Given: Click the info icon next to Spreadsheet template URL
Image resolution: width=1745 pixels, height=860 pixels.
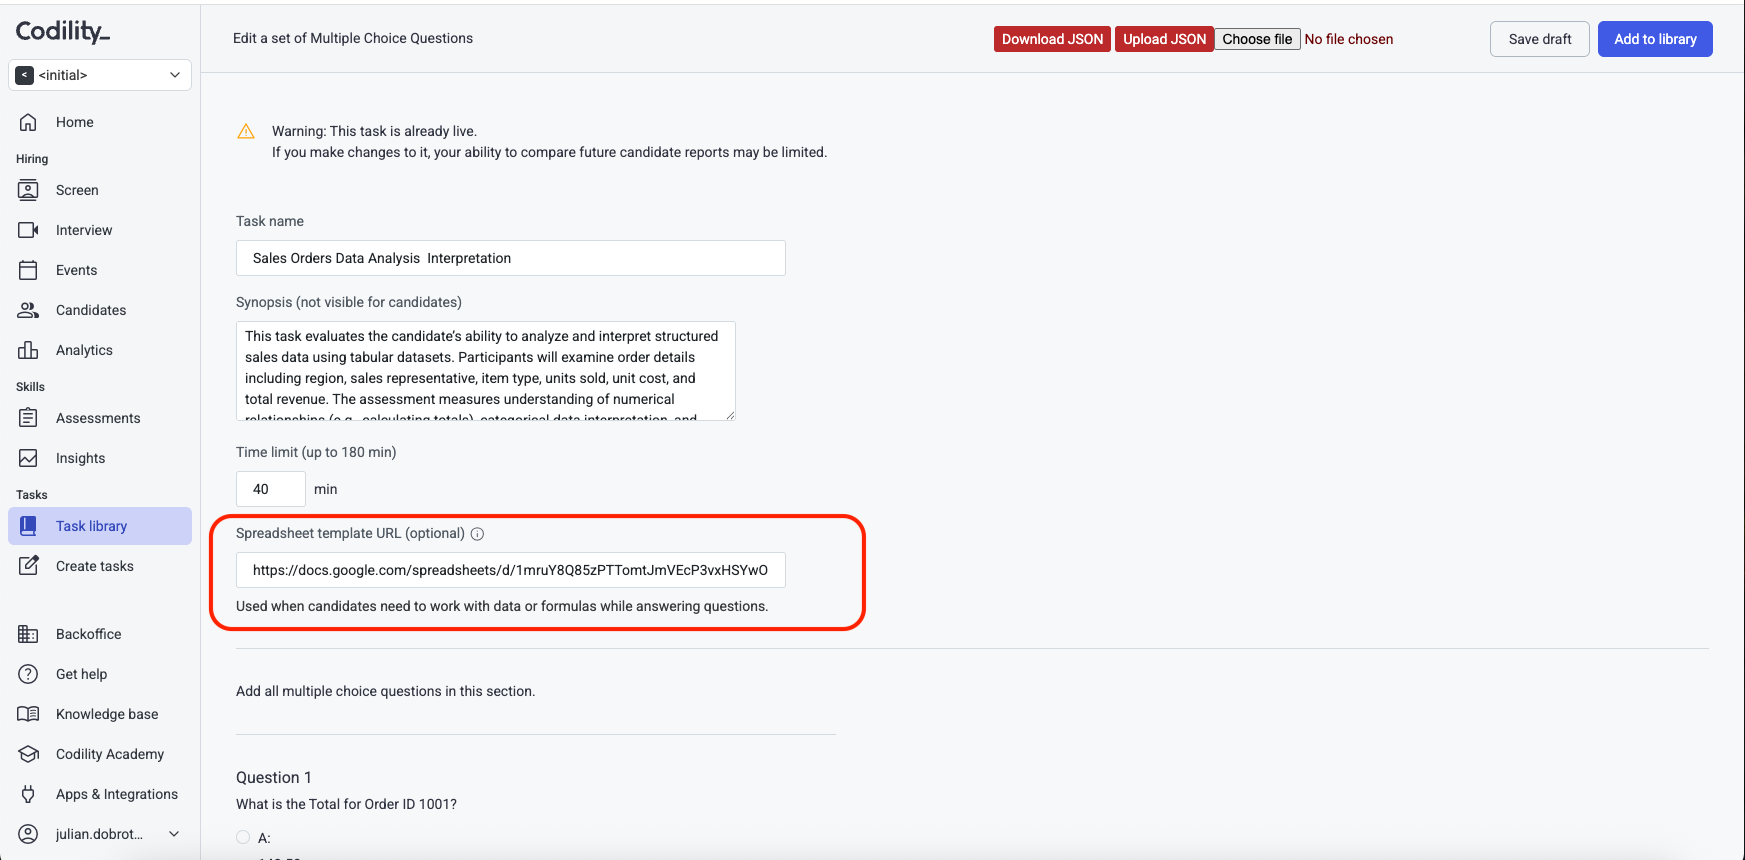Looking at the screenshot, I should pyautogui.click(x=477, y=534).
